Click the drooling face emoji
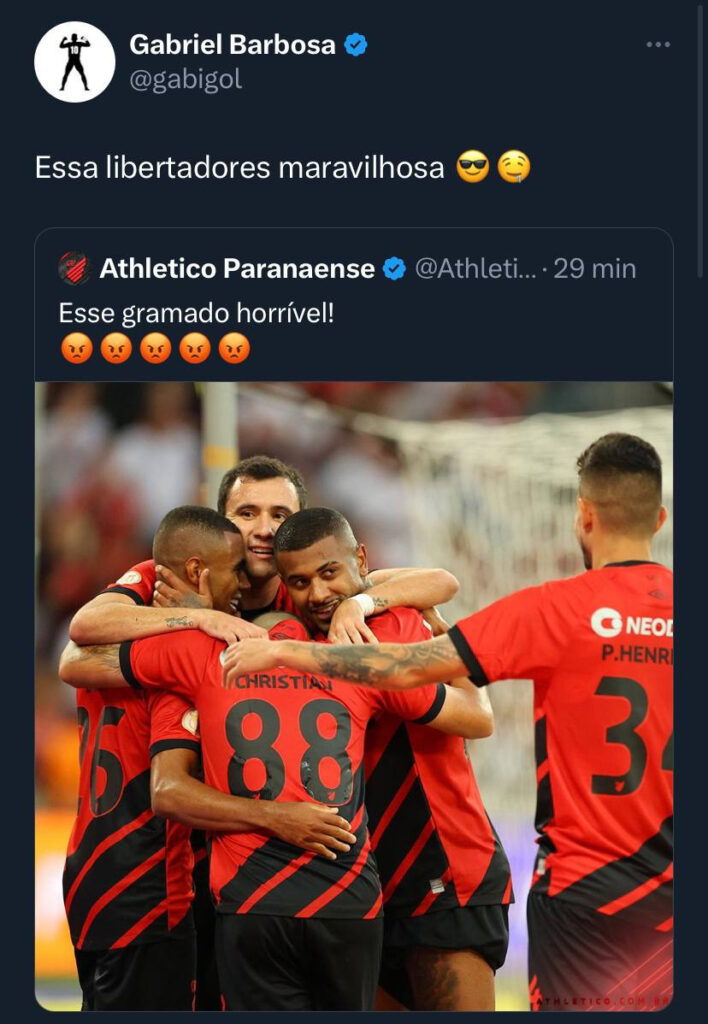Viewport: 708px width, 1024px height. (x=514, y=167)
